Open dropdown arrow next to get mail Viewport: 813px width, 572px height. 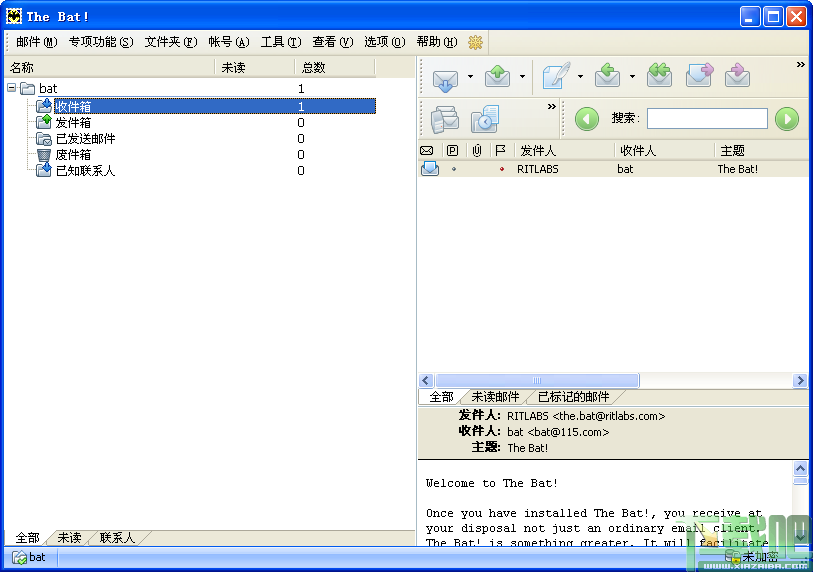(470, 76)
